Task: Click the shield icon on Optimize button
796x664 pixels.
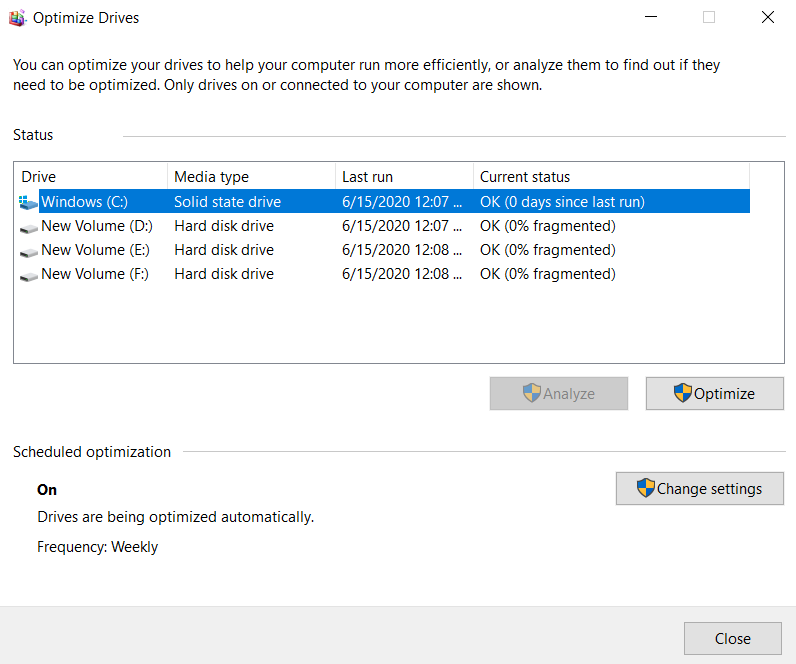Action: [x=682, y=393]
